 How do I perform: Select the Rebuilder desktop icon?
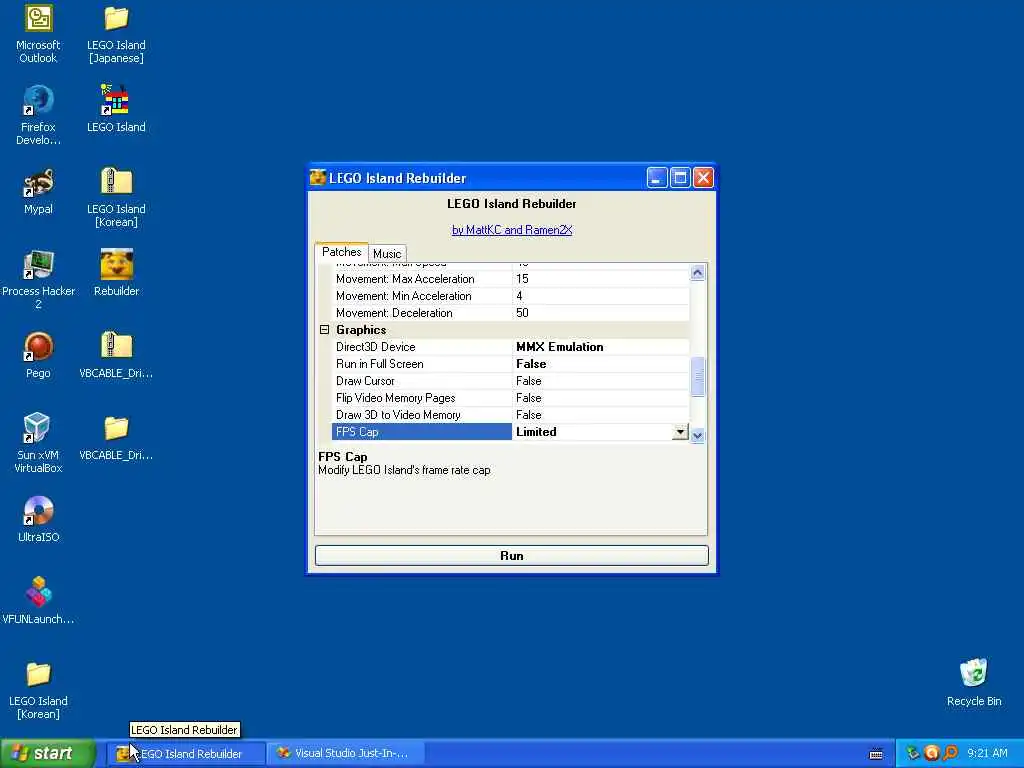(116, 264)
